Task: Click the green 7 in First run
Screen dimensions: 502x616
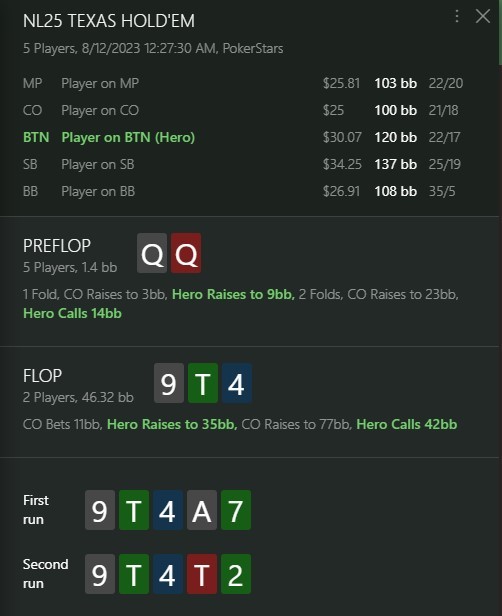Action: pos(236,510)
